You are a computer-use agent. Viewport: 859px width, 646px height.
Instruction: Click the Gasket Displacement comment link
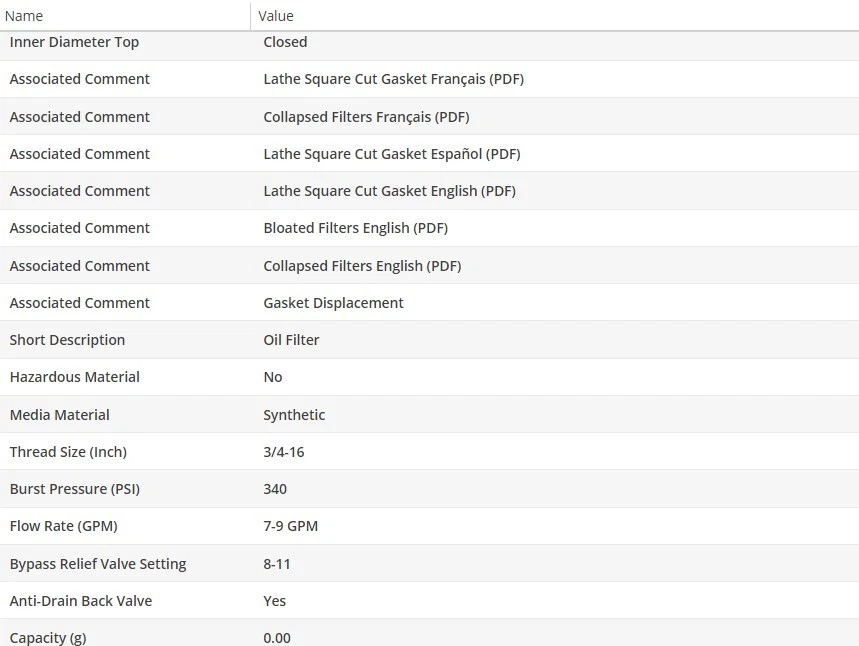(x=333, y=303)
